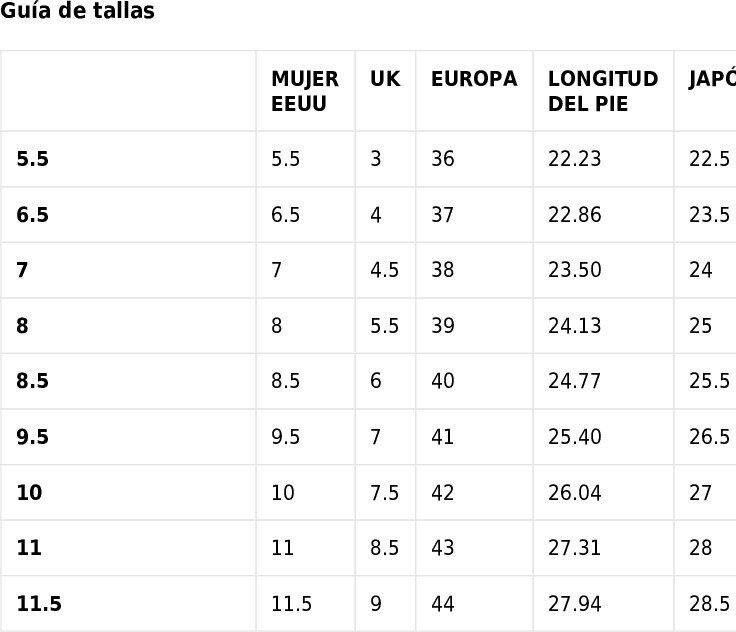The width and height of the screenshot is (736, 632).
Task: Click the 'Guía de tallas' heading
Action: pyautogui.click(x=77, y=10)
